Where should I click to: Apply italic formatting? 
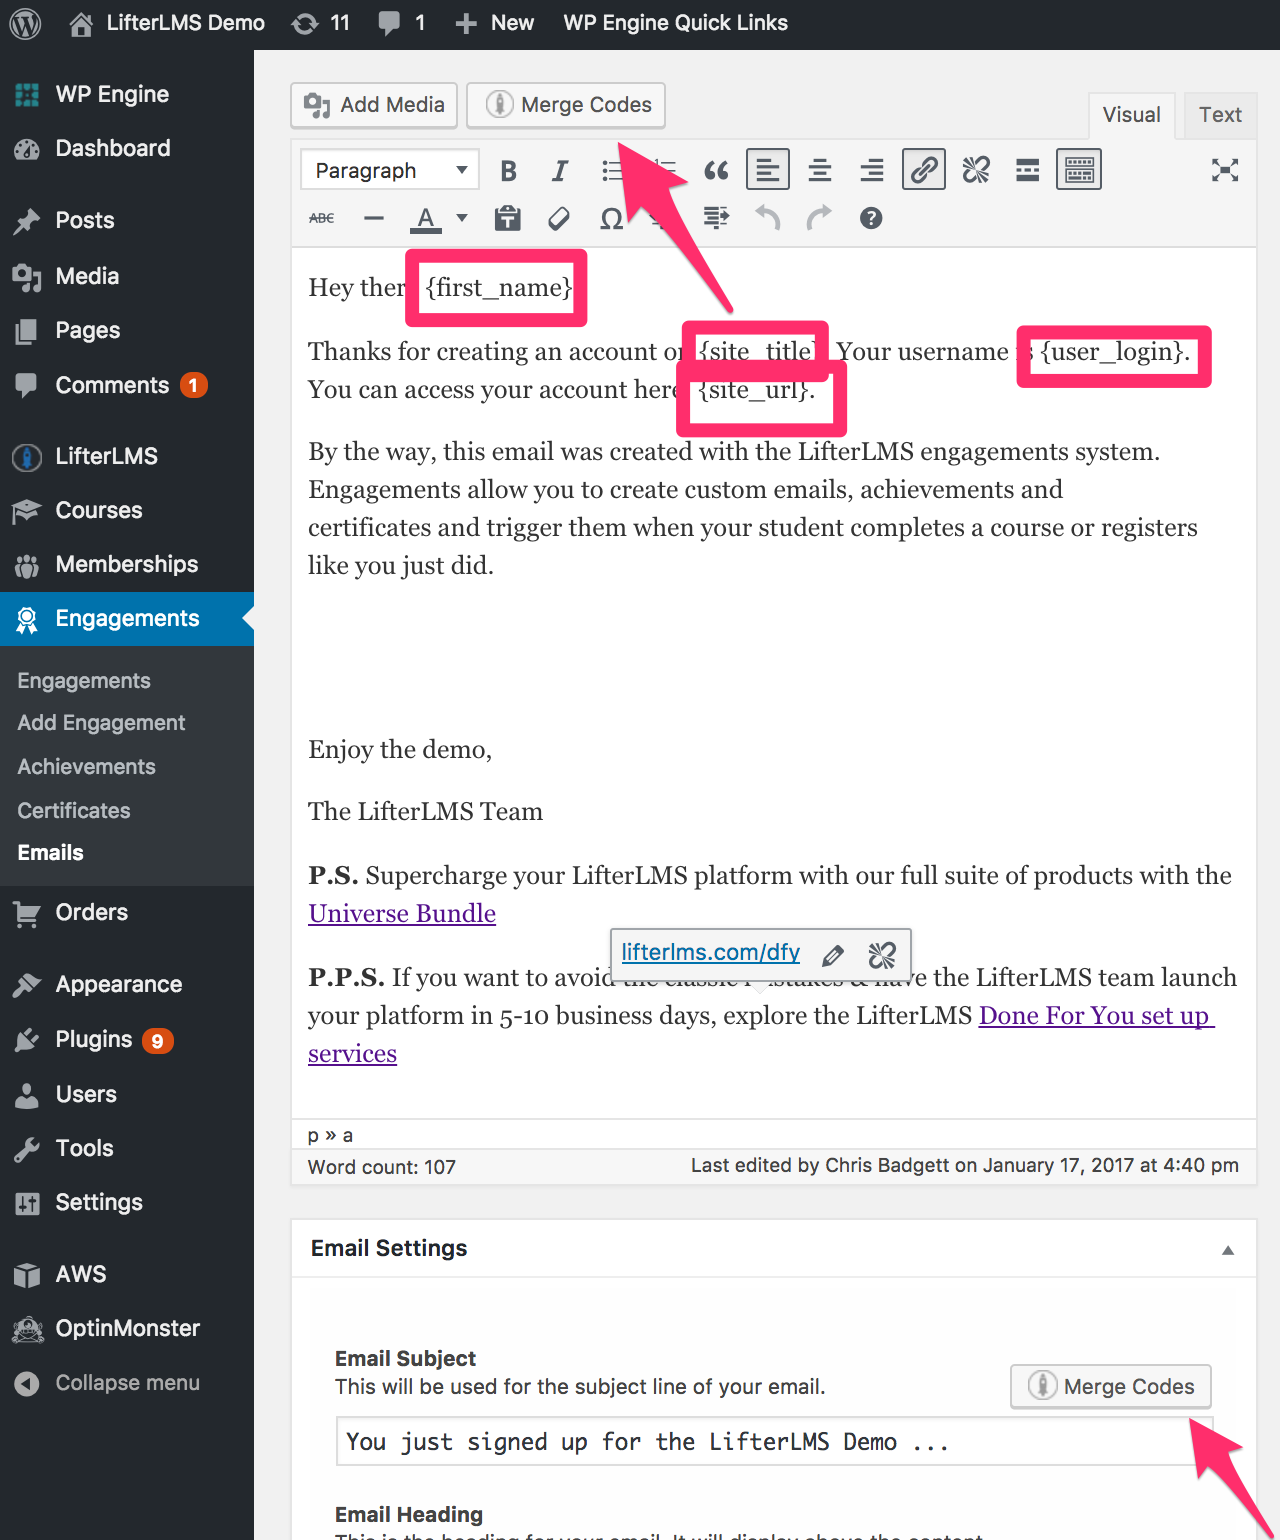pyautogui.click(x=559, y=169)
